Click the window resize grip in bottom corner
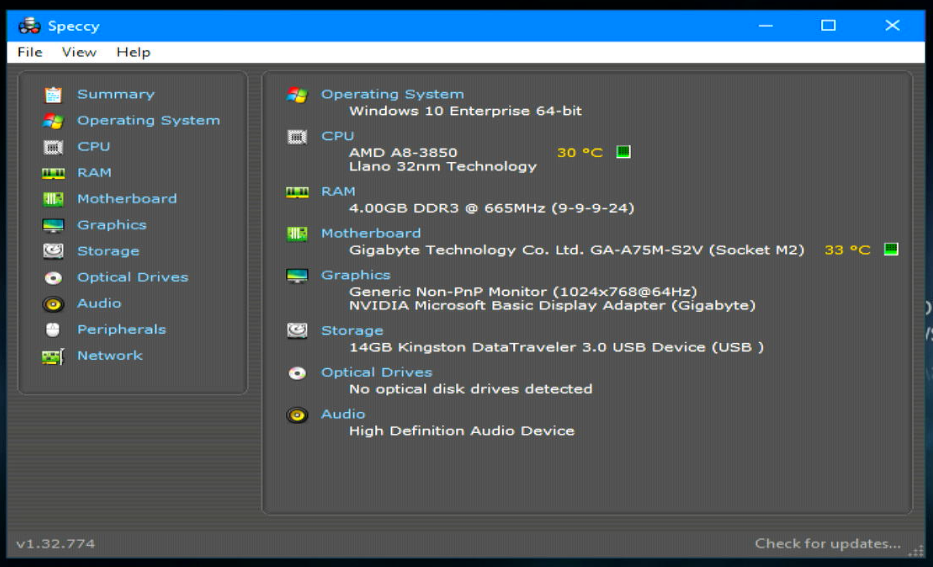This screenshot has height=567, width=933. 916,551
